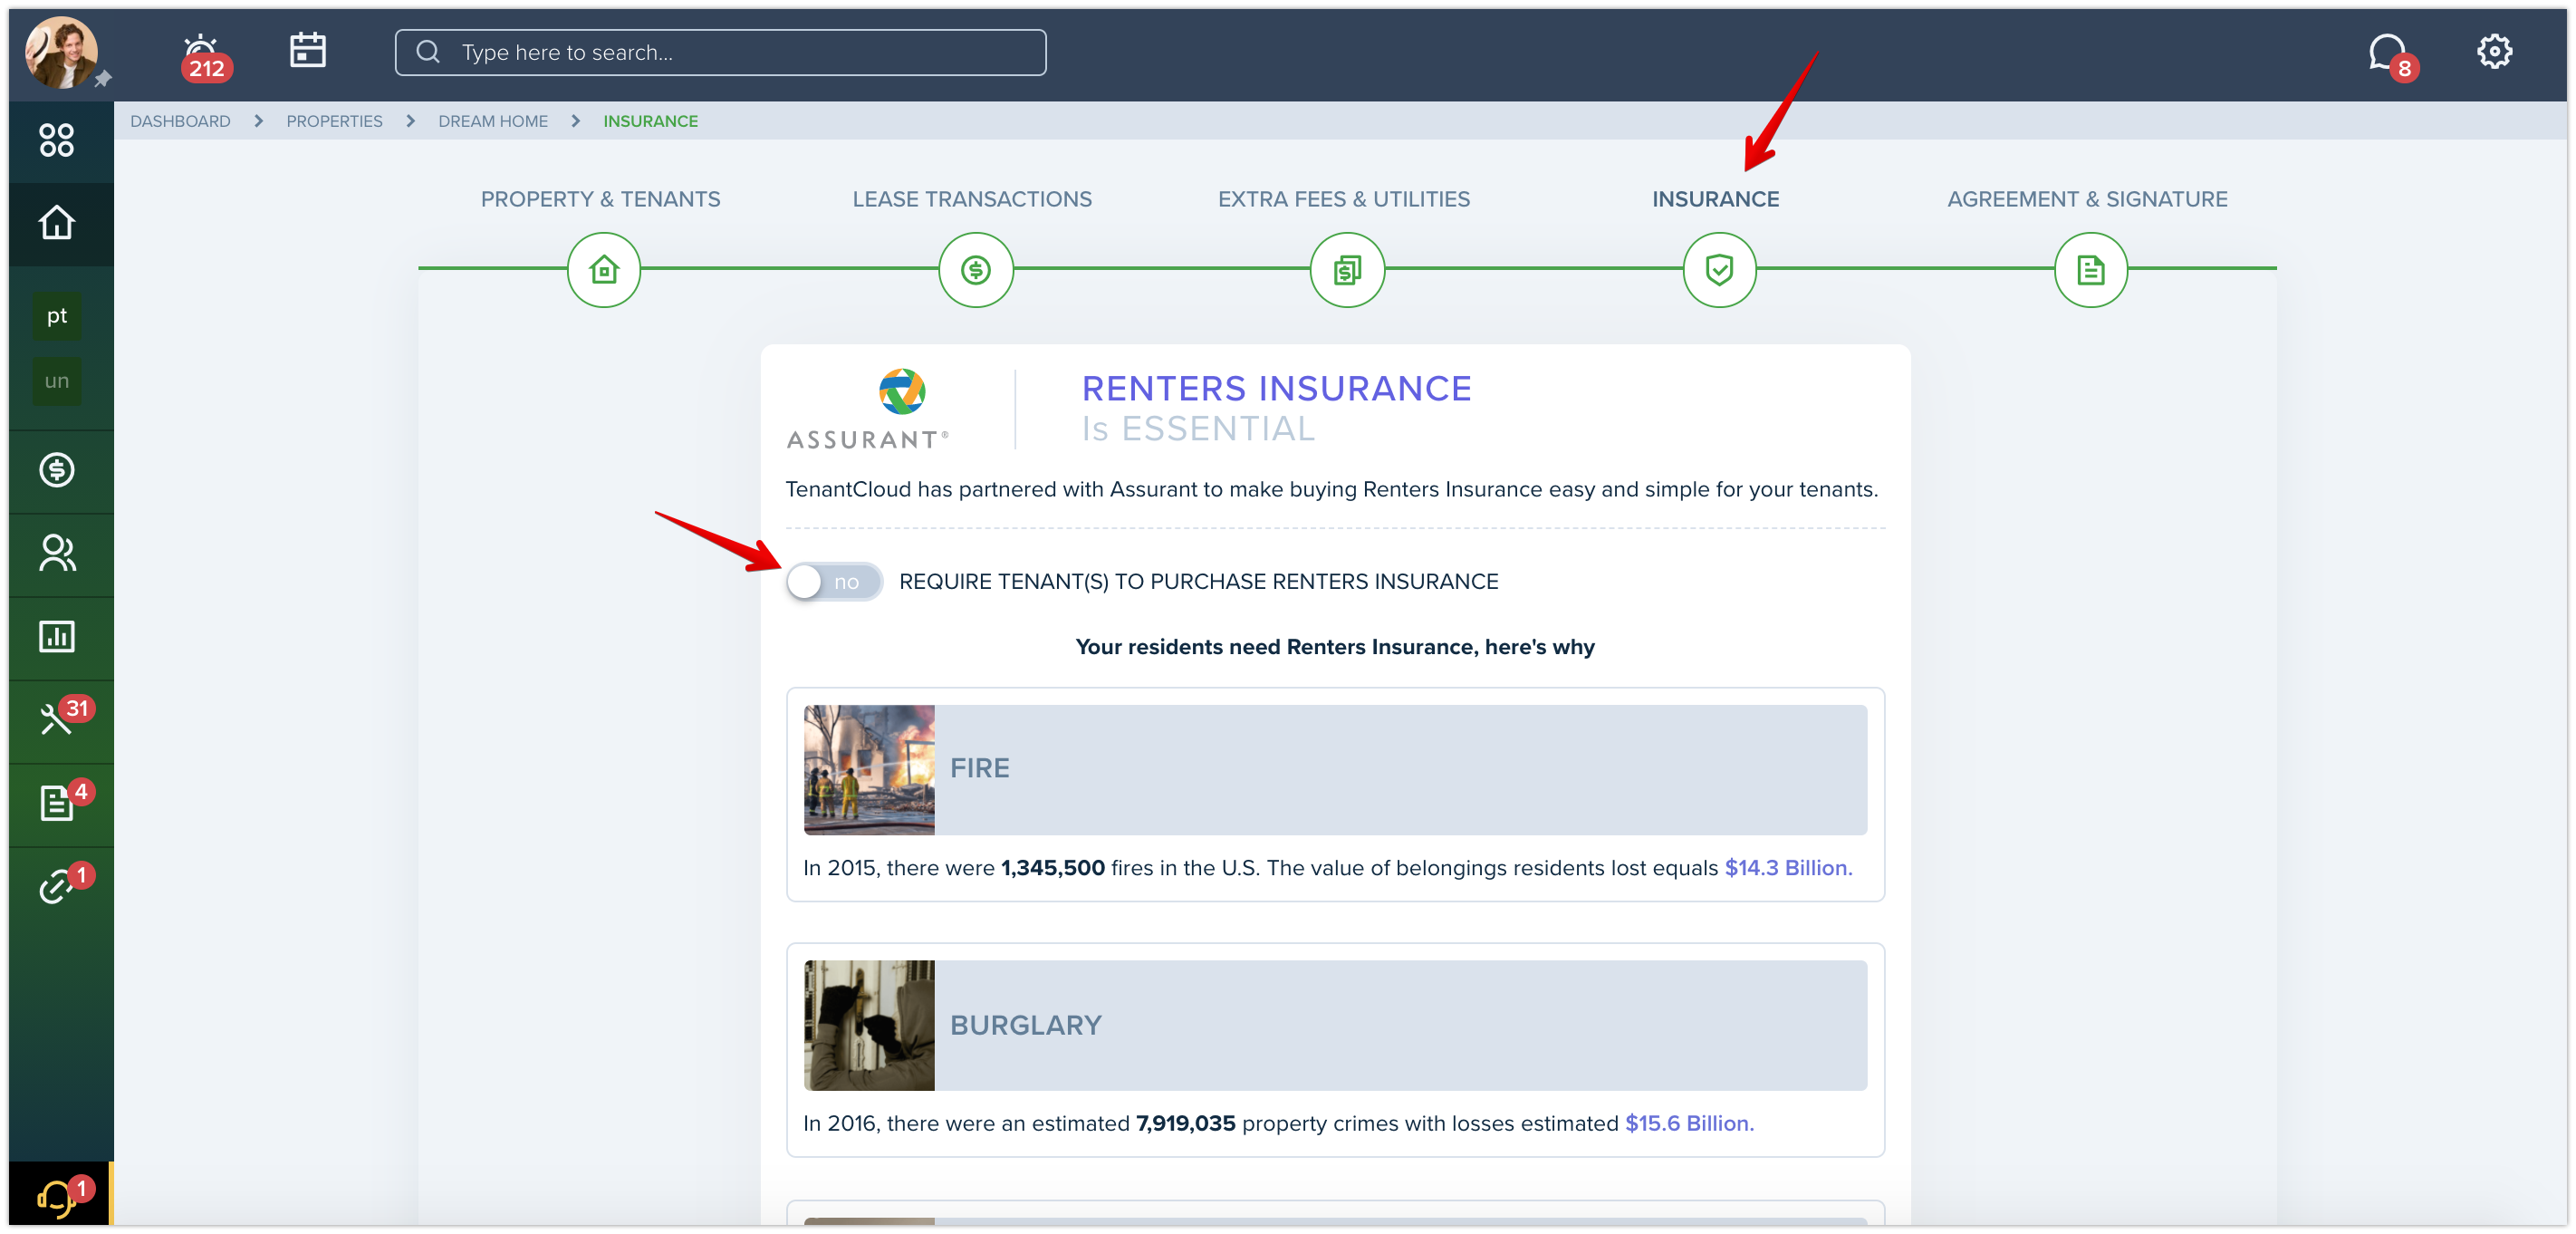Click the FIRE card heading
Viewport: 2576px width, 1234px height.
(980, 768)
